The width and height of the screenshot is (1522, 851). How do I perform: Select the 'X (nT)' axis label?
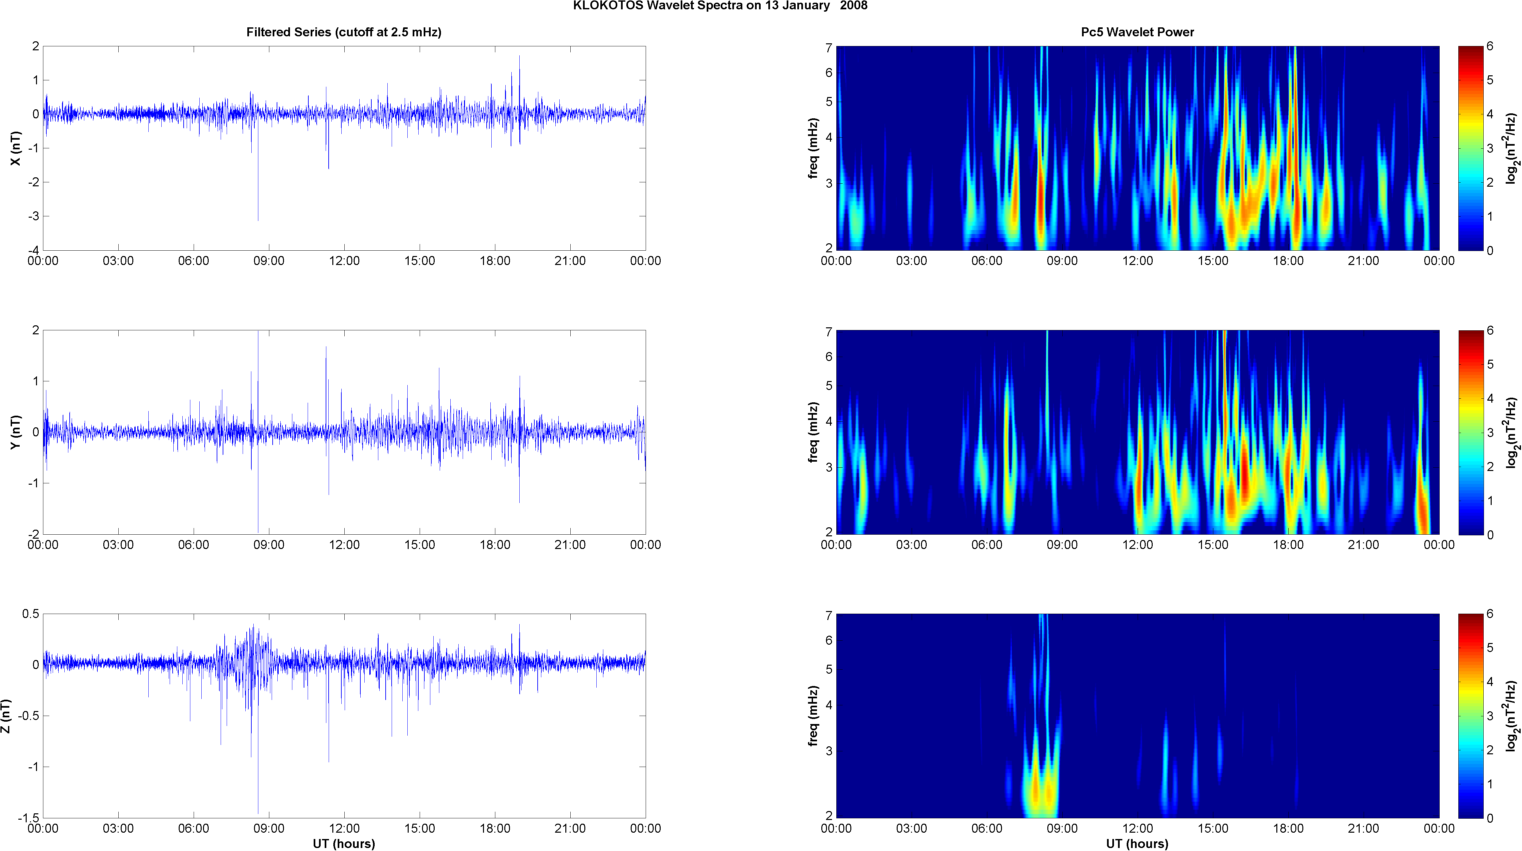coord(15,148)
